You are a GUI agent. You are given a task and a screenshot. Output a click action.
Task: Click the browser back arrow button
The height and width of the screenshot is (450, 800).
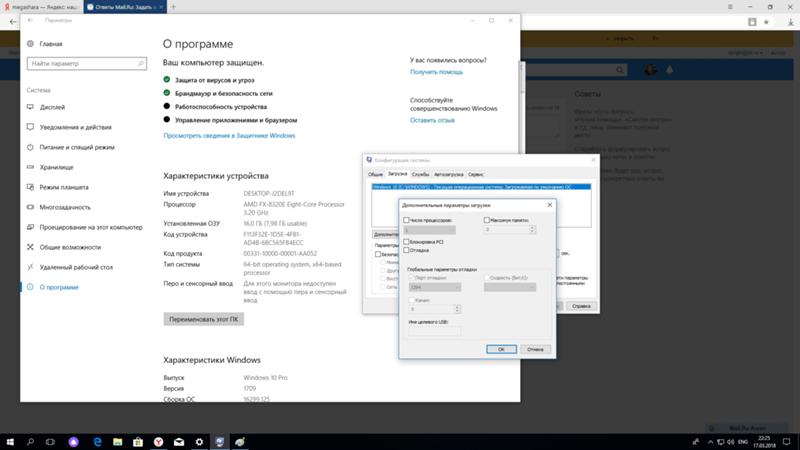coord(13,22)
